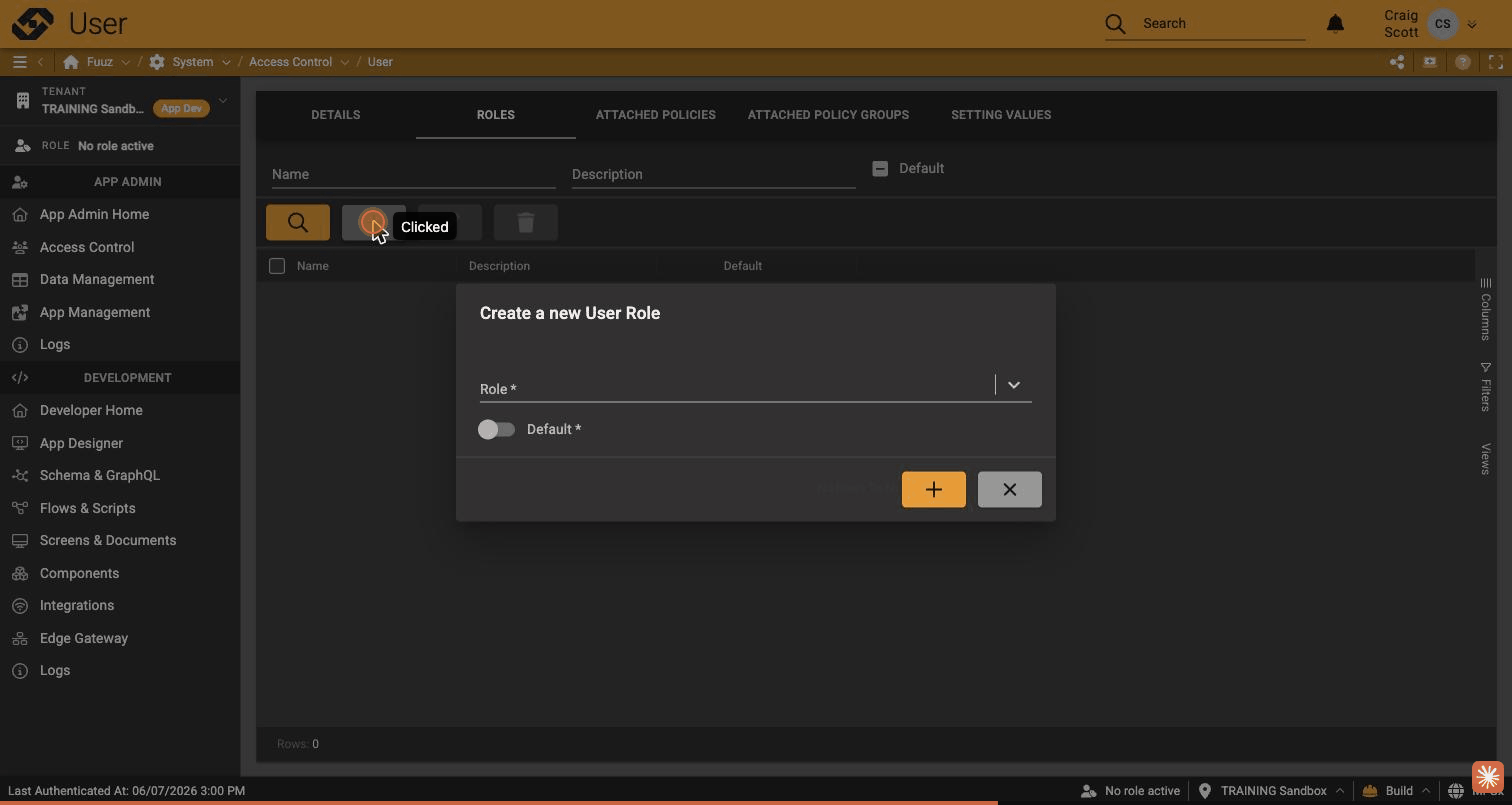Image resolution: width=1512 pixels, height=805 pixels.
Task: Cancel the dialog with the X button
Action: pos(1010,490)
